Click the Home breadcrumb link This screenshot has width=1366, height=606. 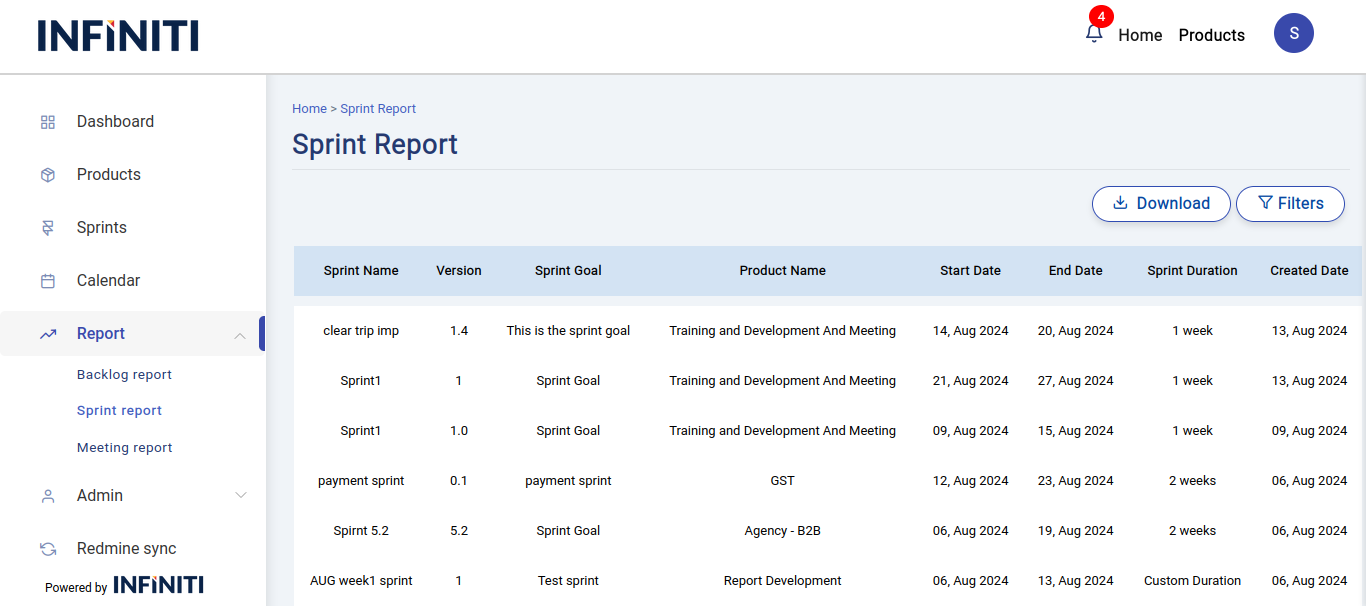pyautogui.click(x=309, y=109)
